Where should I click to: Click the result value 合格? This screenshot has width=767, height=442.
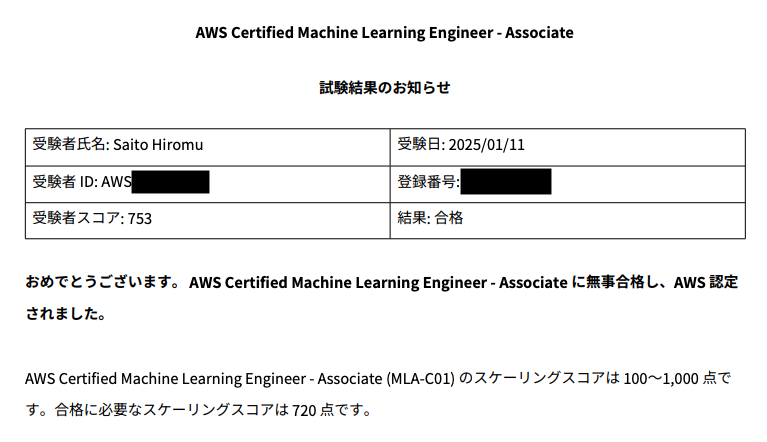(x=449, y=218)
